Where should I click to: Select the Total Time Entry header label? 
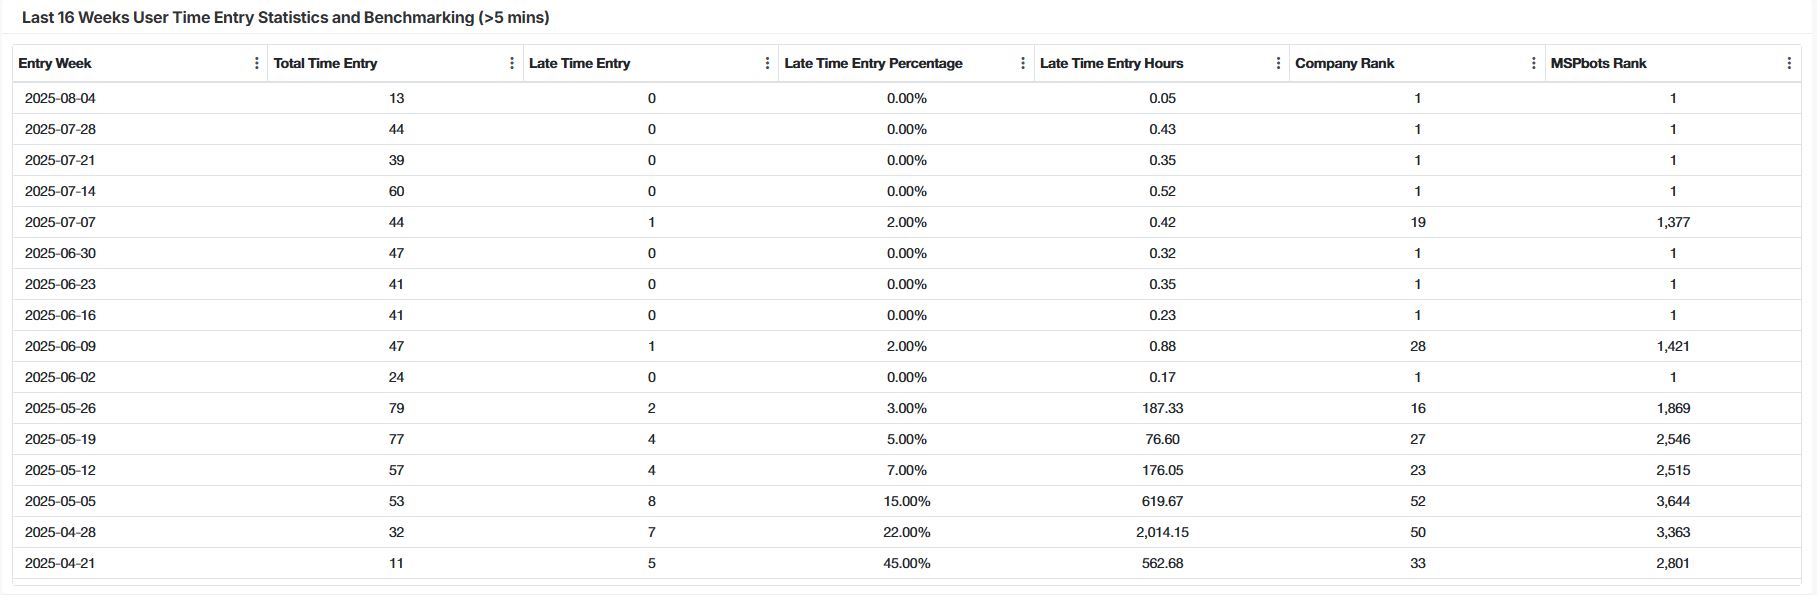coord(323,63)
